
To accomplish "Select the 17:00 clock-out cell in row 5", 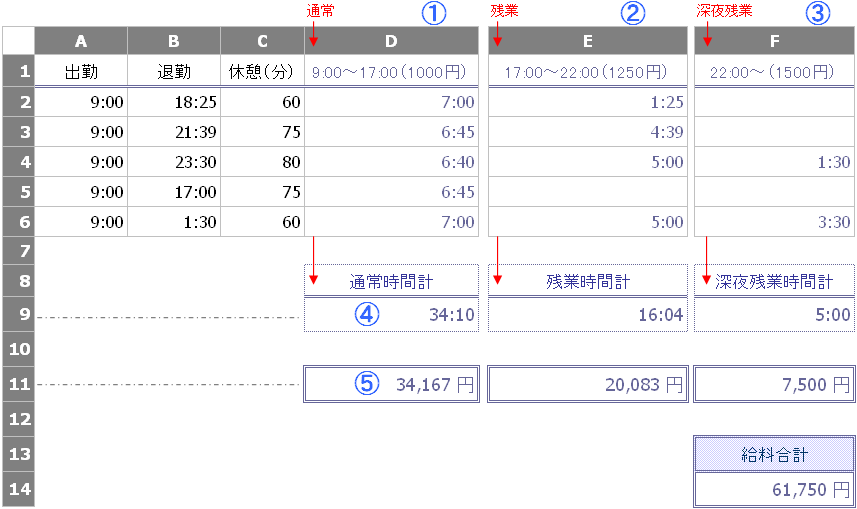I will [x=174, y=192].
